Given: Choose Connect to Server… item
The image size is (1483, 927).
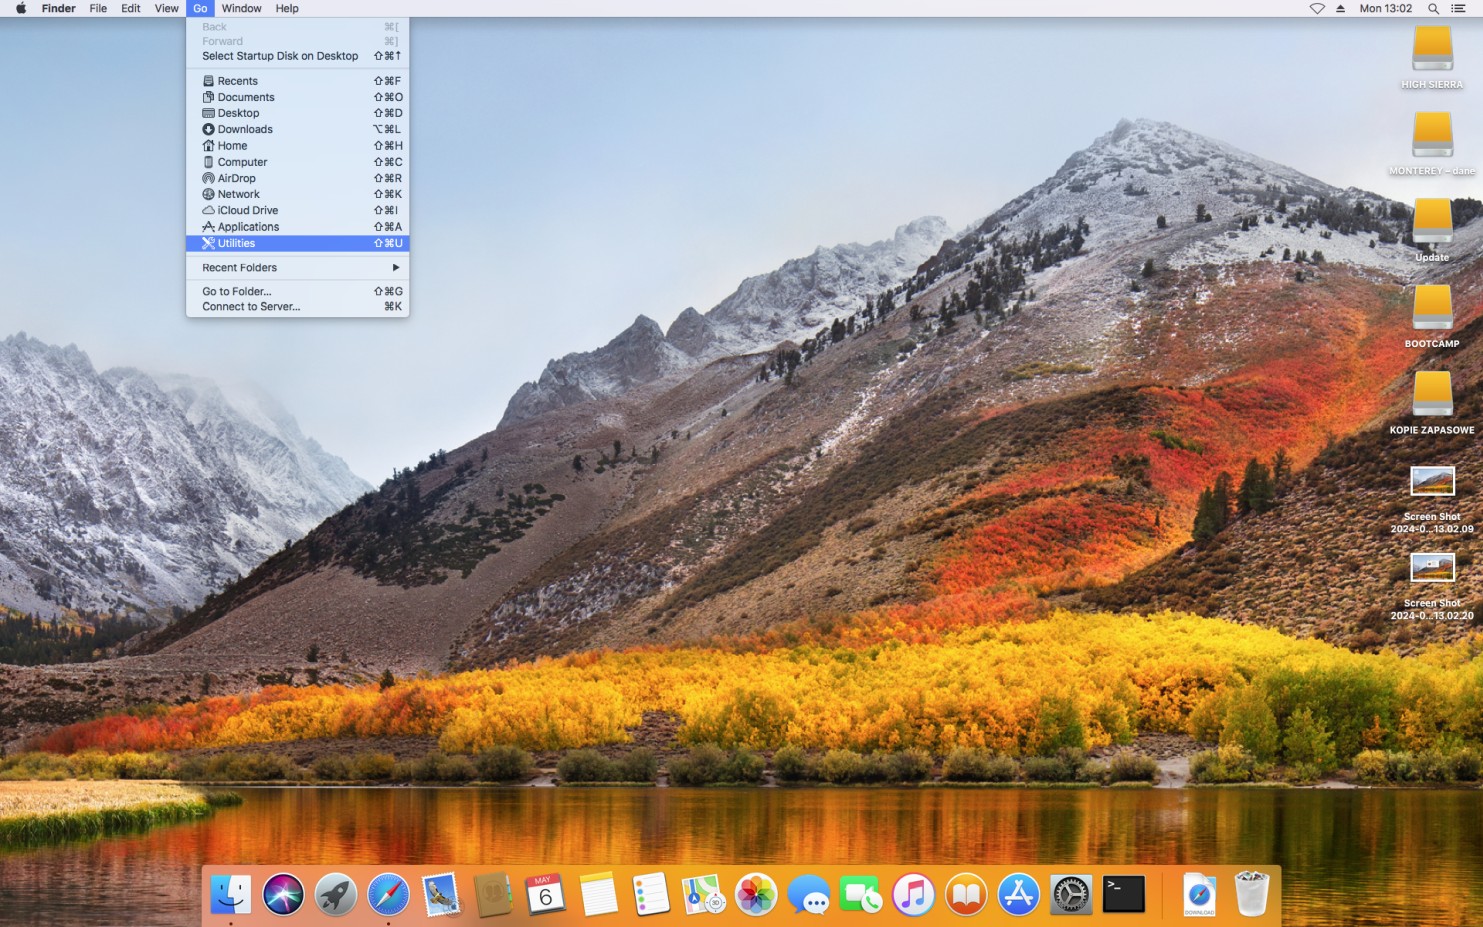Looking at the screenshot, I should [x=297, y=307].
